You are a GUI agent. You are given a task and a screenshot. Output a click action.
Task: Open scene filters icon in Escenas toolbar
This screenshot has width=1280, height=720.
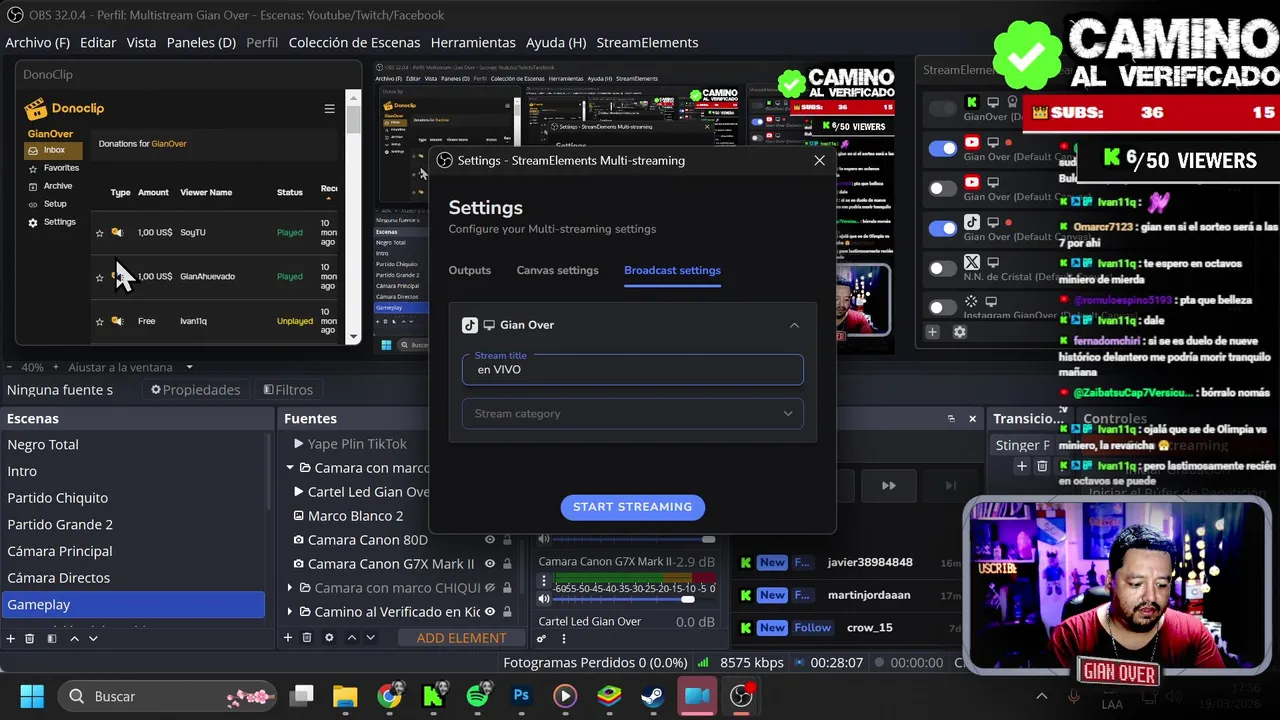[52, 638]
